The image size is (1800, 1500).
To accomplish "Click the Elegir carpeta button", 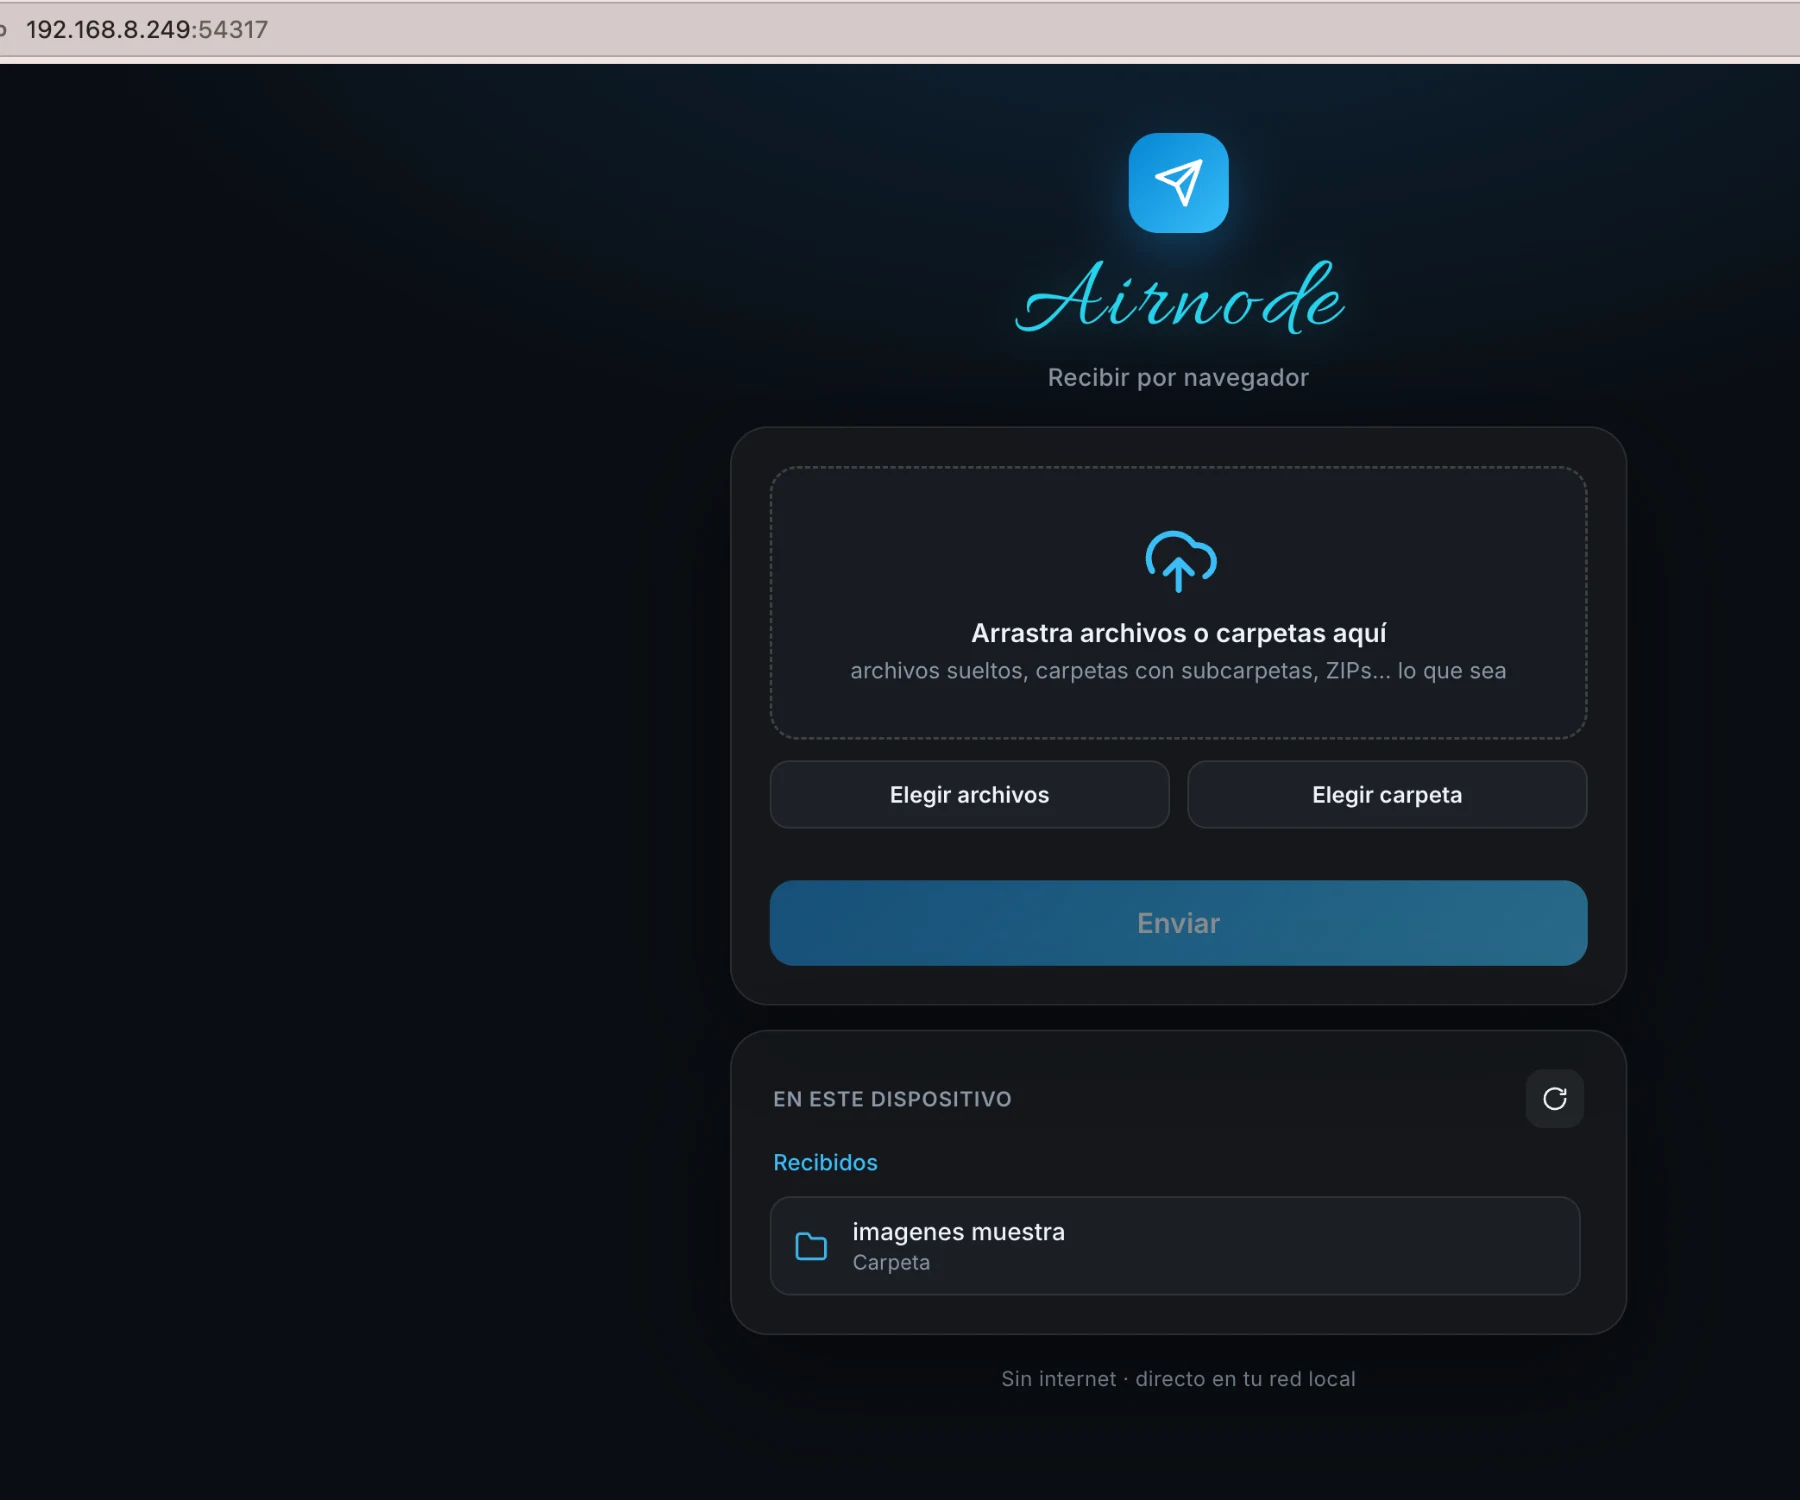I will (1387, 795).
